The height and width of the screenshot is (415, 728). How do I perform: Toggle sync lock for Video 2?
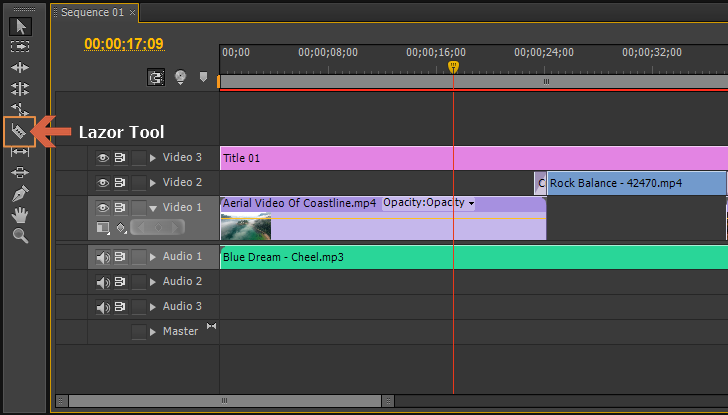coord(120,183)
